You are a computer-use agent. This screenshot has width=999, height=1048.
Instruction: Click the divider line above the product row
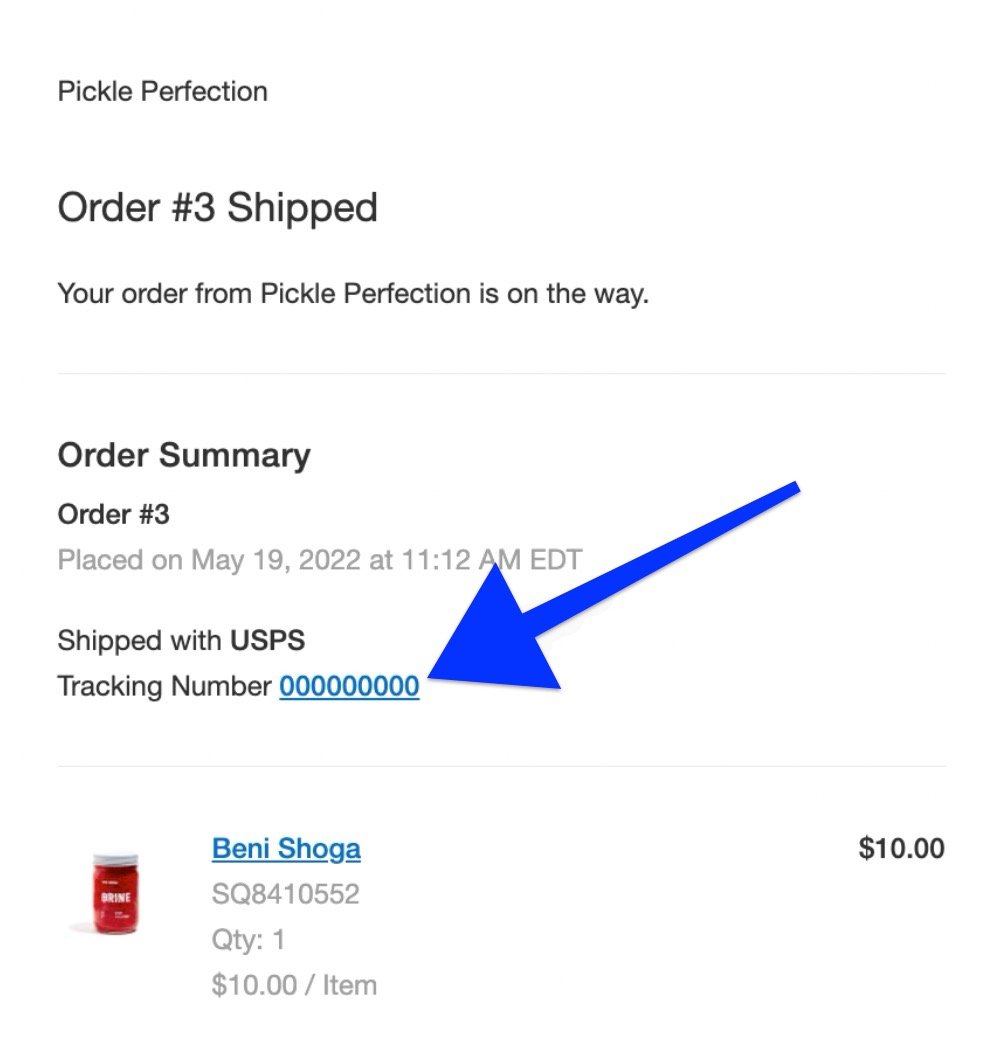click(500, 767)
